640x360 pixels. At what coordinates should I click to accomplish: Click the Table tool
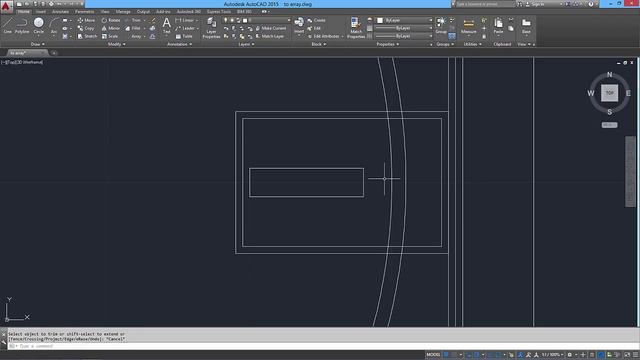(184, 36)
